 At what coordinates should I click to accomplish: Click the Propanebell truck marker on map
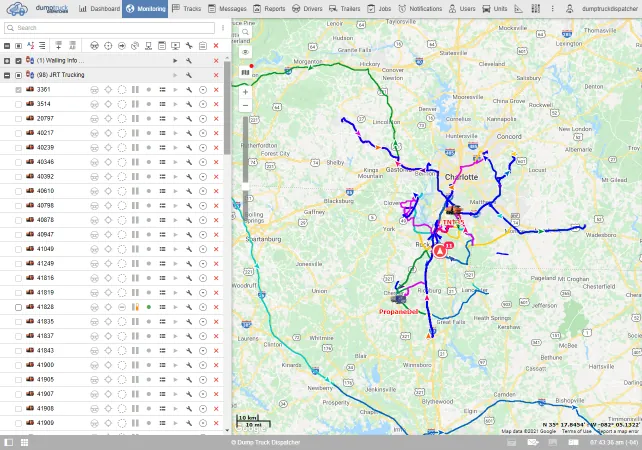[x=398, y=299]
